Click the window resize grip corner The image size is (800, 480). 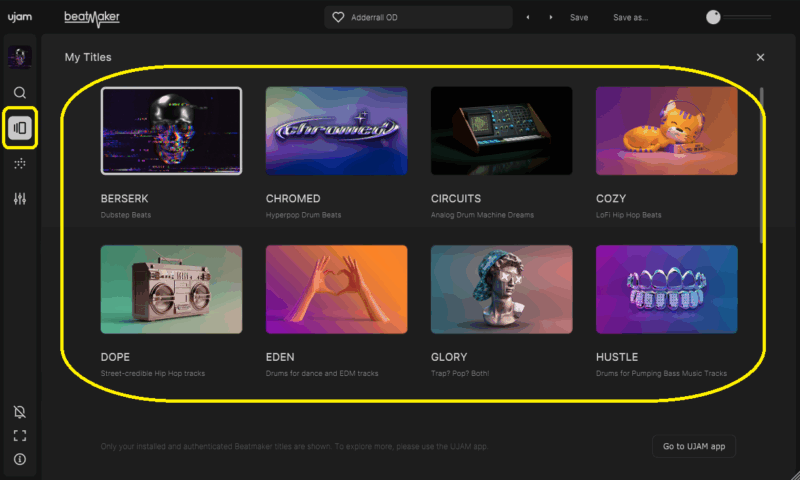coord(795,475)
